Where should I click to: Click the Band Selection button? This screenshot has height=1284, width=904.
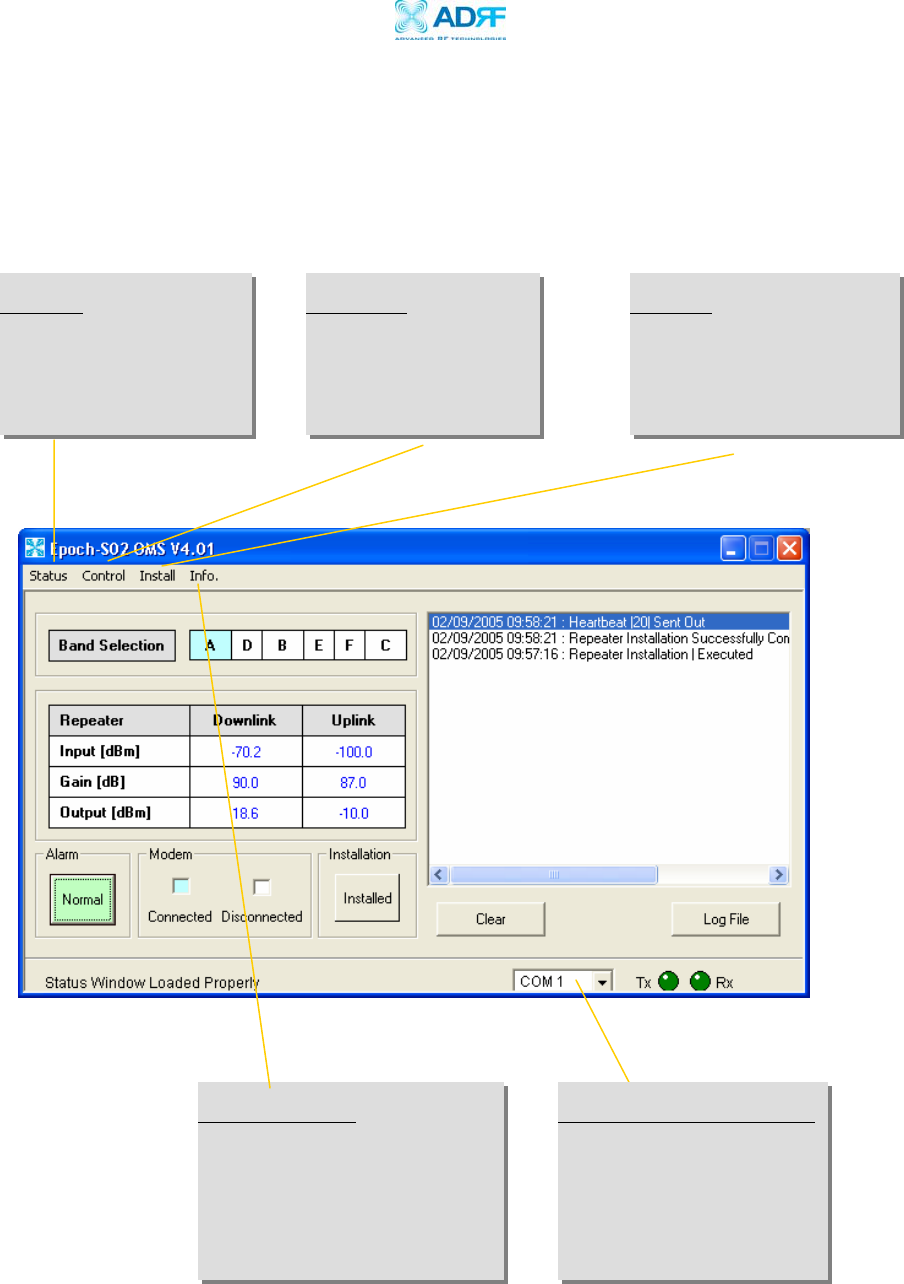[x=111, y=645]
